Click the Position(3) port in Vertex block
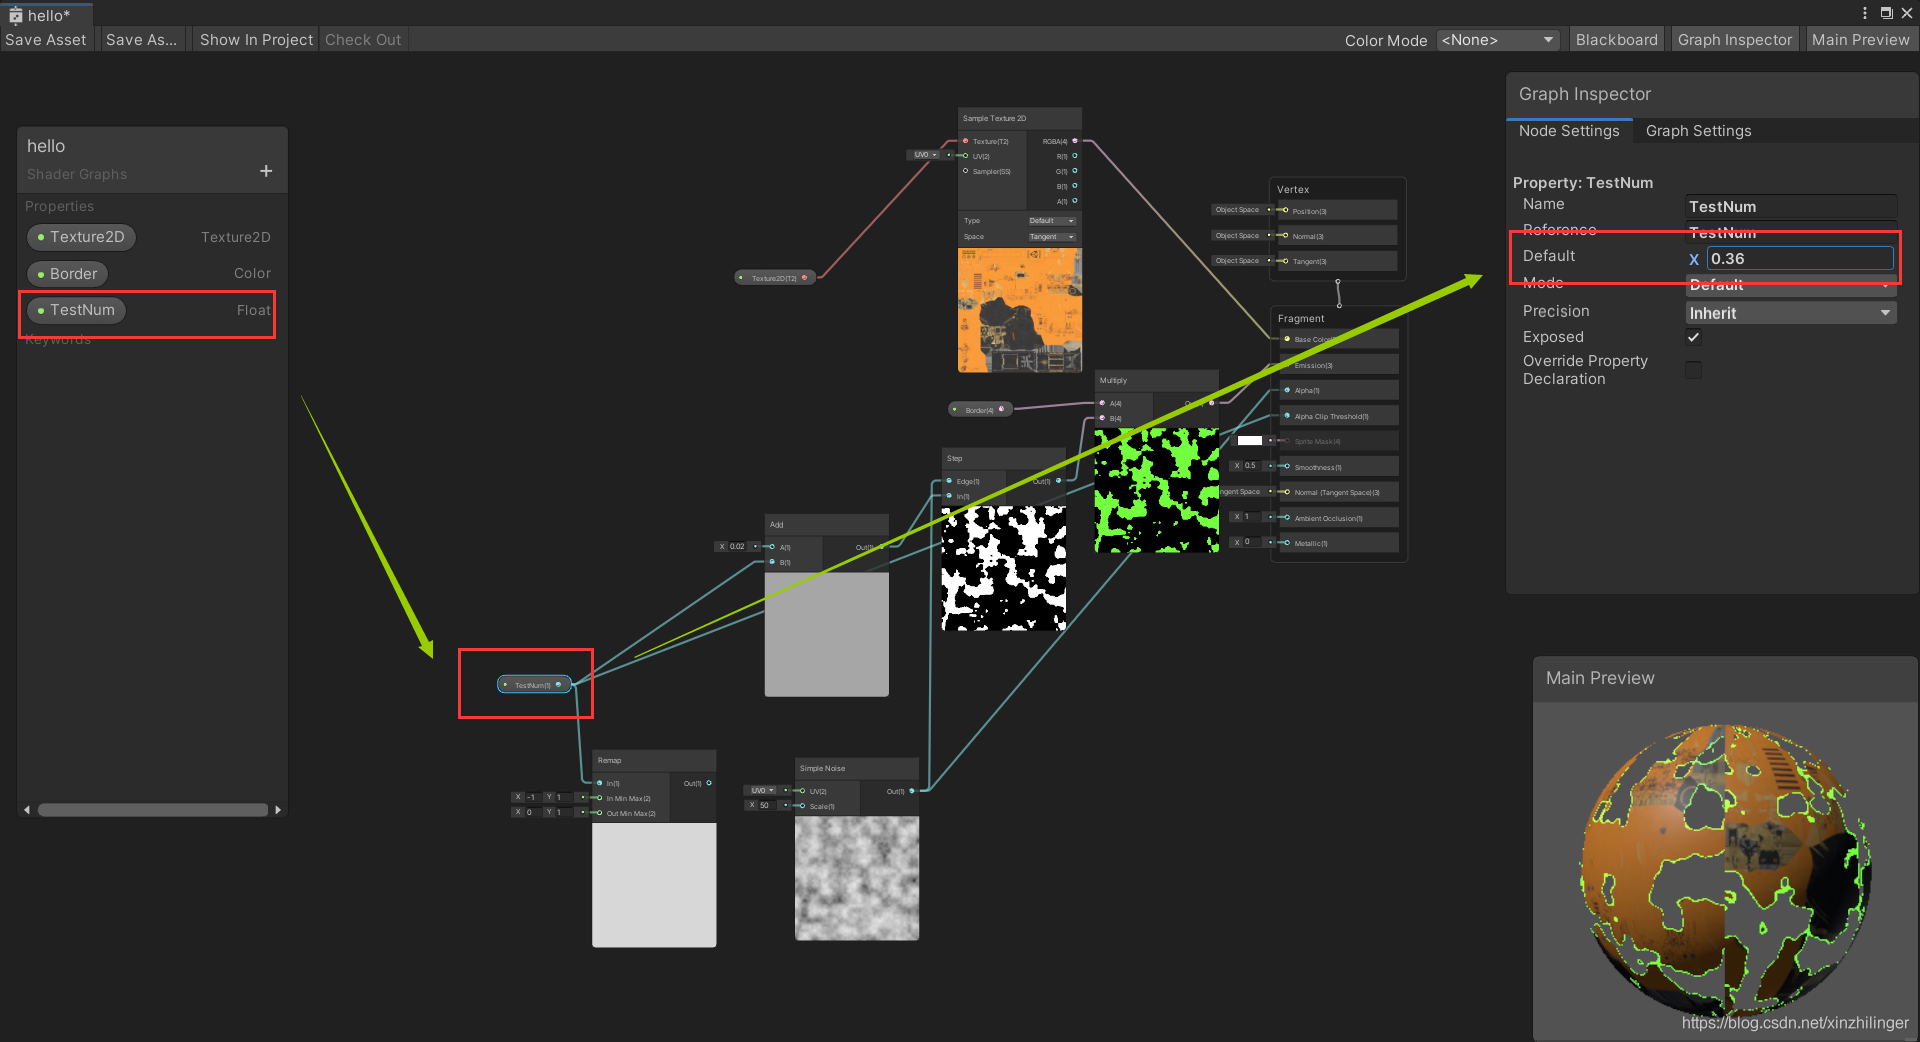This screenshot has height=1042, width=1920. (x=1285, y=211)
